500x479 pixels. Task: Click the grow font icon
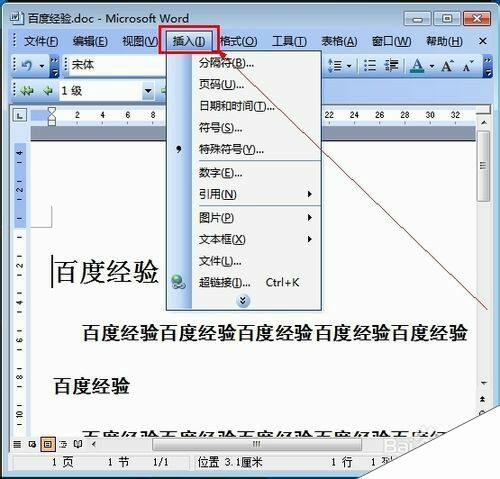coord(447,65)
